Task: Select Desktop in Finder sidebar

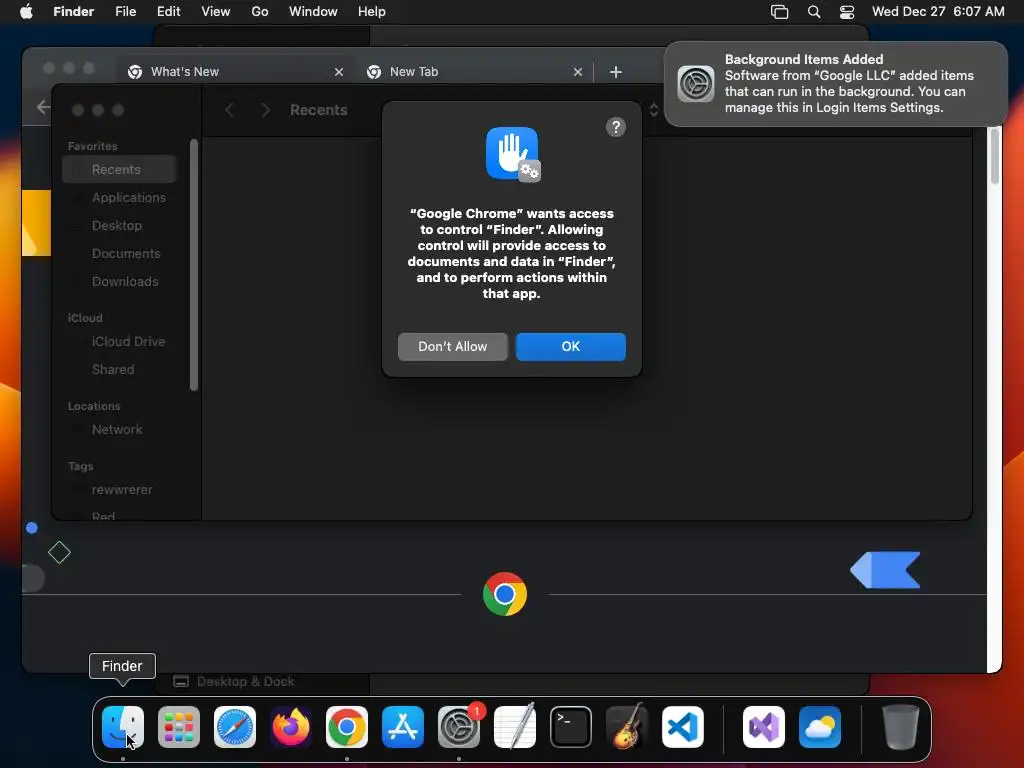Action: coord(120,226)
